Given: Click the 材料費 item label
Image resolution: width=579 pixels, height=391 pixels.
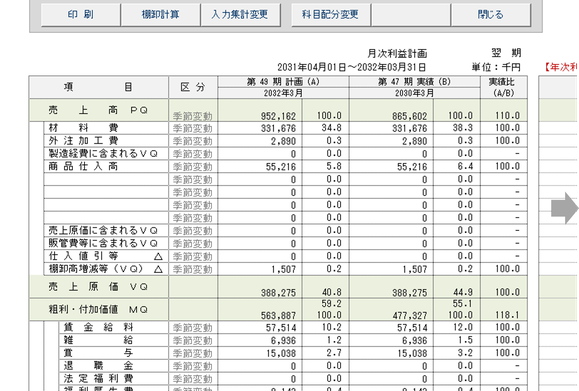Looking at the screenshot, I should click(83, 128).
